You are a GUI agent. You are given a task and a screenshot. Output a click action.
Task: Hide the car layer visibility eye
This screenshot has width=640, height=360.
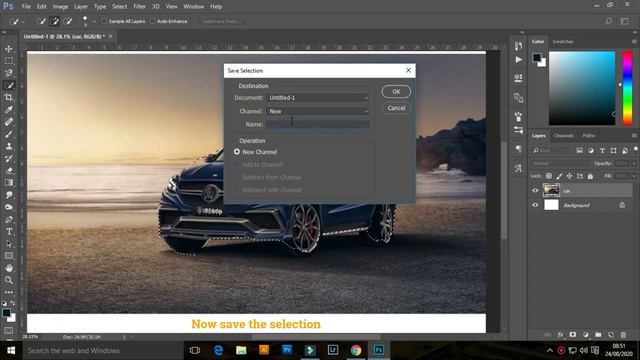point(535,190)
